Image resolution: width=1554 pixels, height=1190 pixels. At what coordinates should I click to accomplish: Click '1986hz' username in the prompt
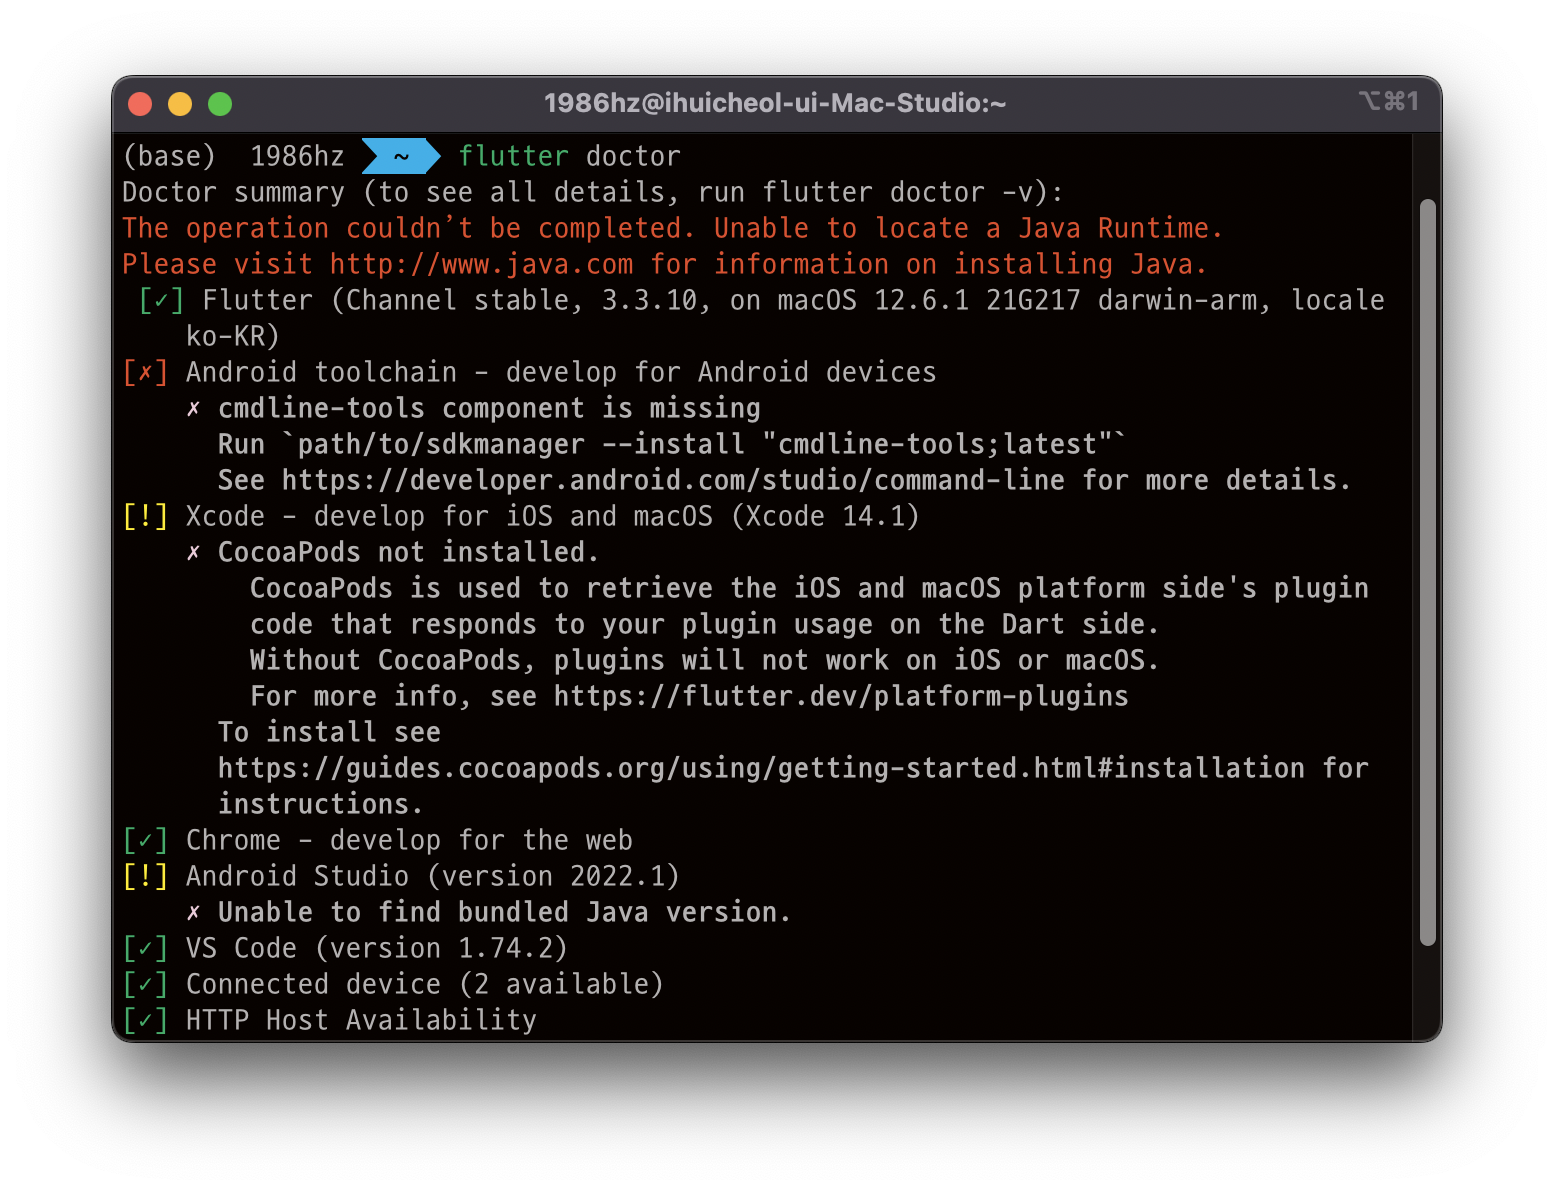[297, 156]
